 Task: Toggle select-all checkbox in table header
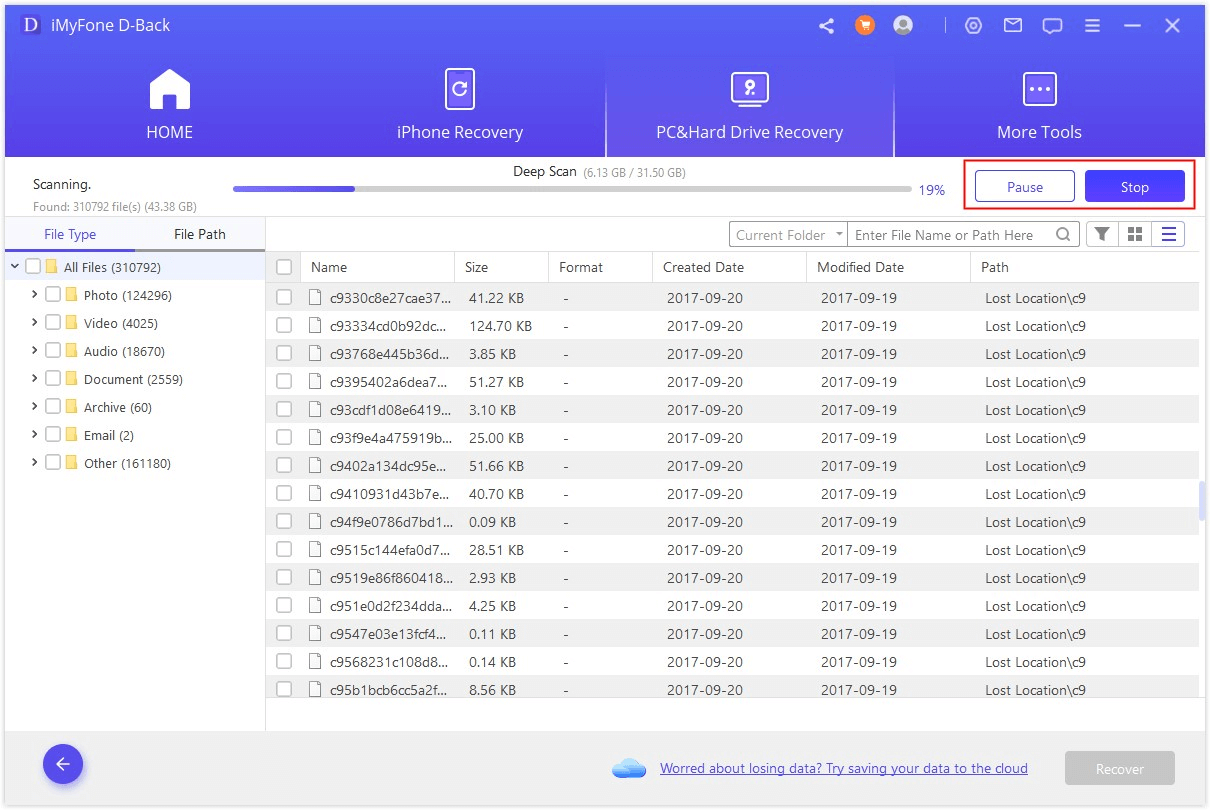284,267
